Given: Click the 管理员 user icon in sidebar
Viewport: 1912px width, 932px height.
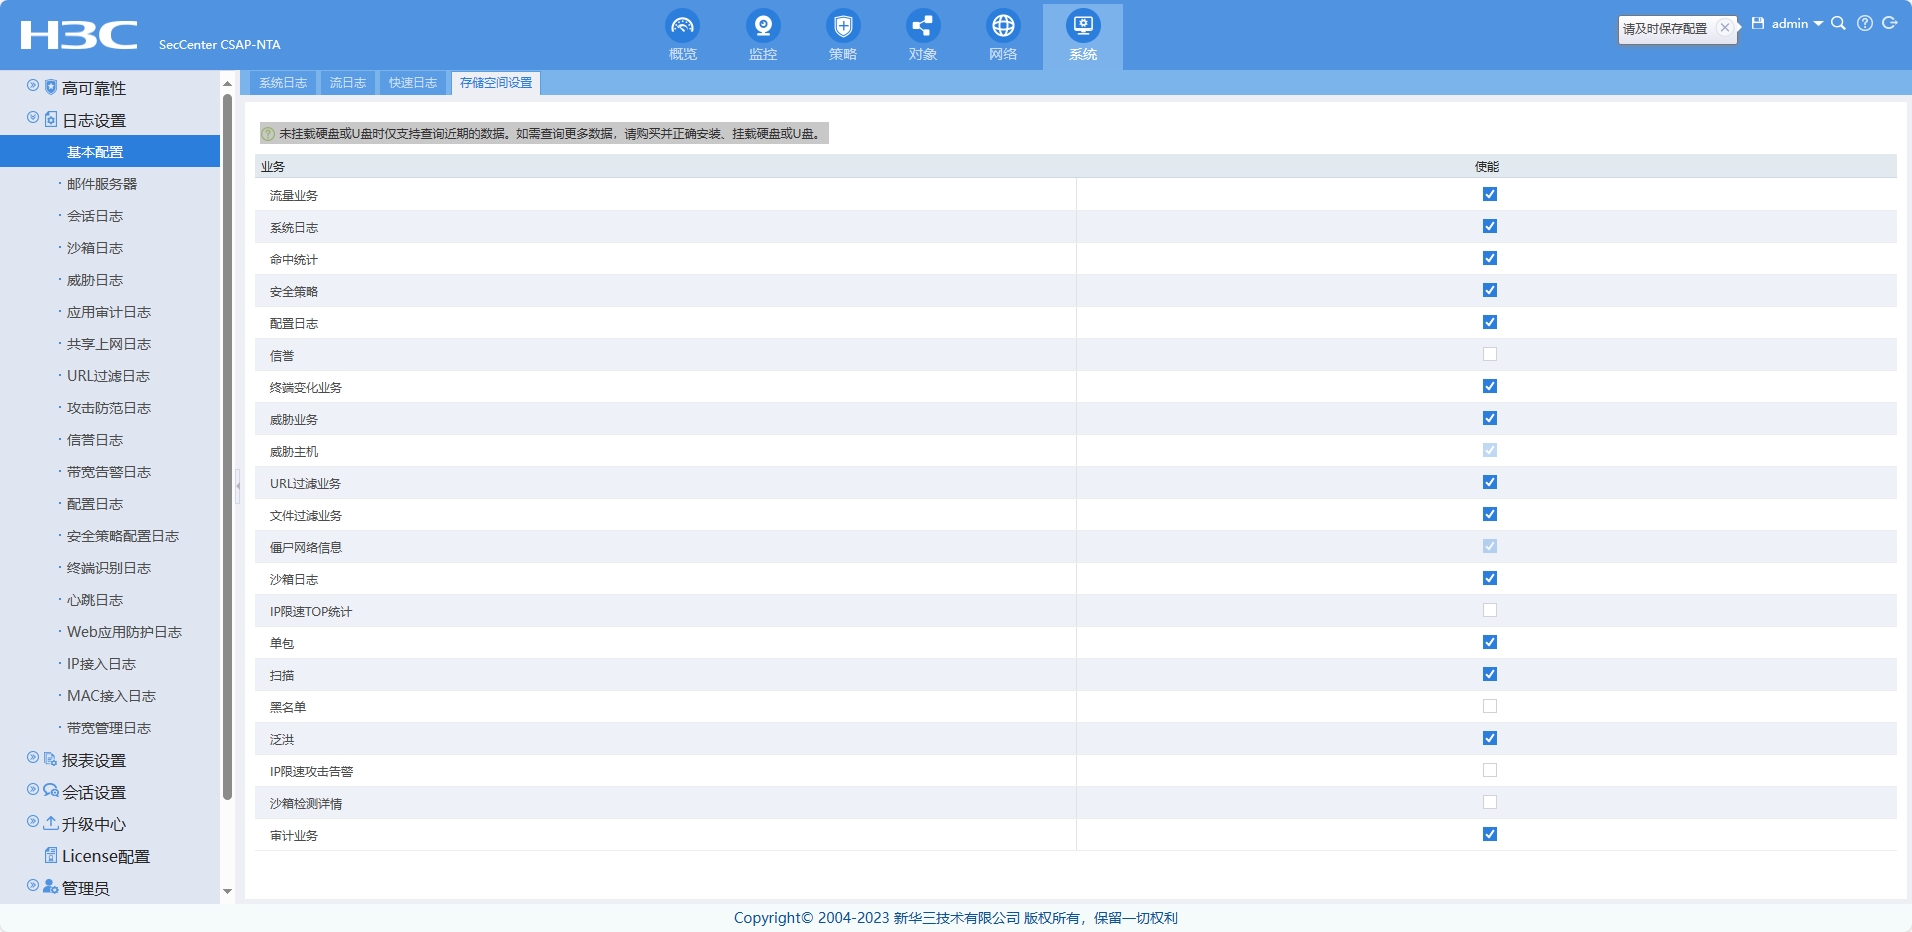Looking at the screenshot, I should (x=51, y=887).
